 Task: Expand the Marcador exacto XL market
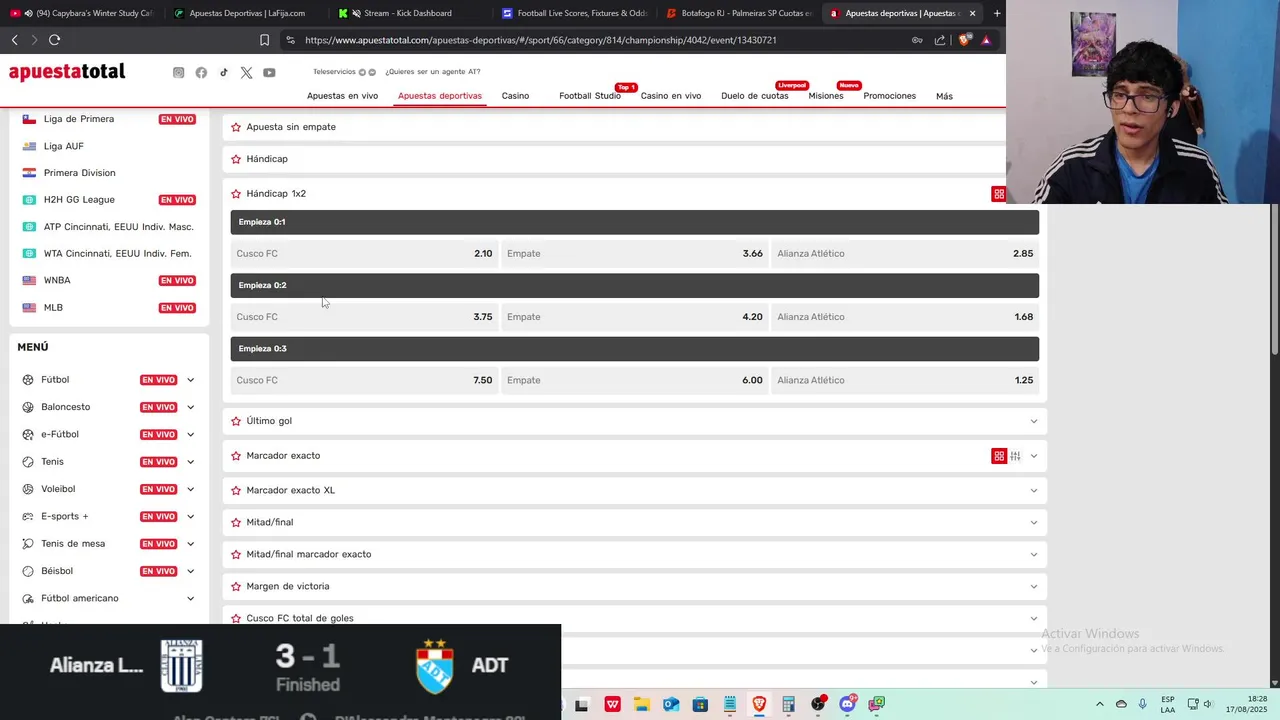1034,490
